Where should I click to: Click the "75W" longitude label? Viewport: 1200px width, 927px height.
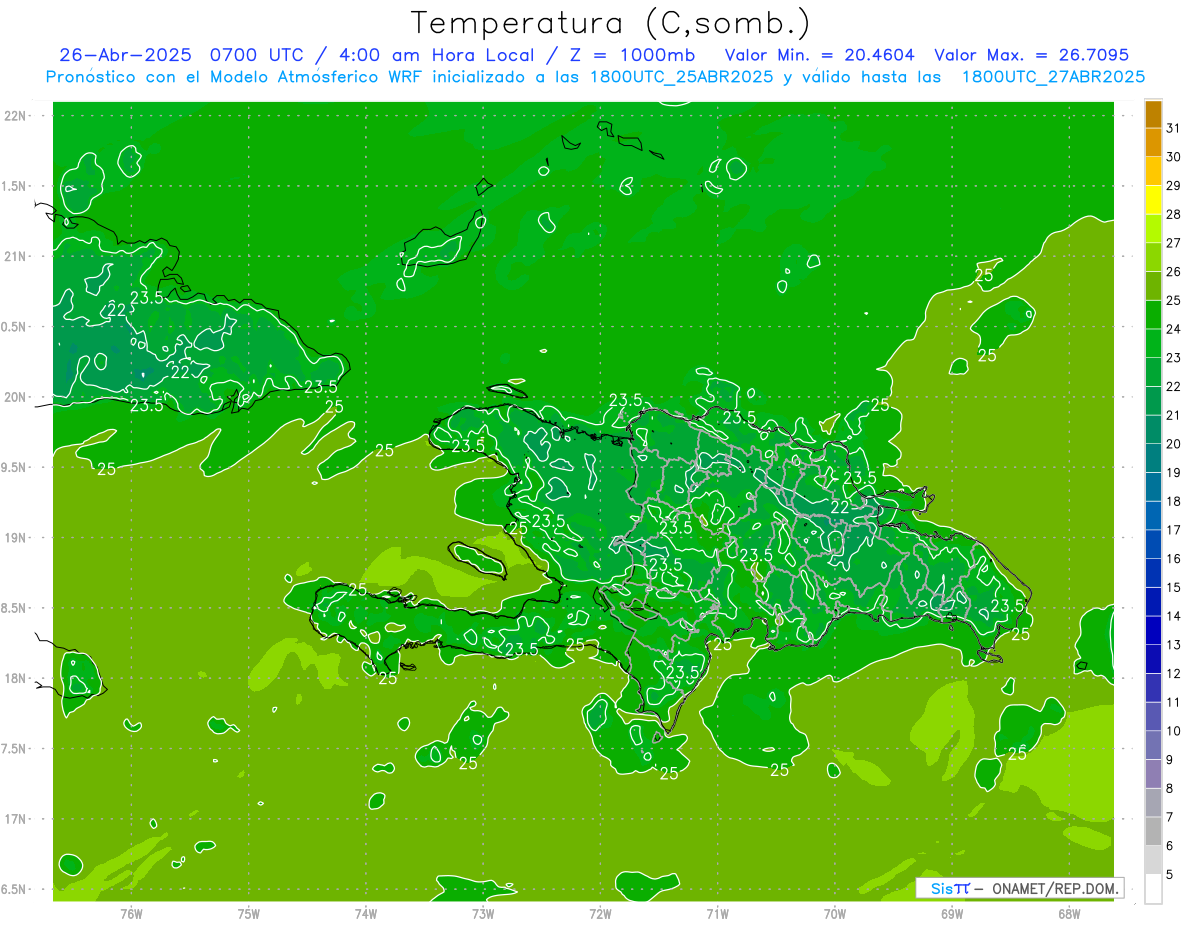pyautogui.click(x=249, y=913)
